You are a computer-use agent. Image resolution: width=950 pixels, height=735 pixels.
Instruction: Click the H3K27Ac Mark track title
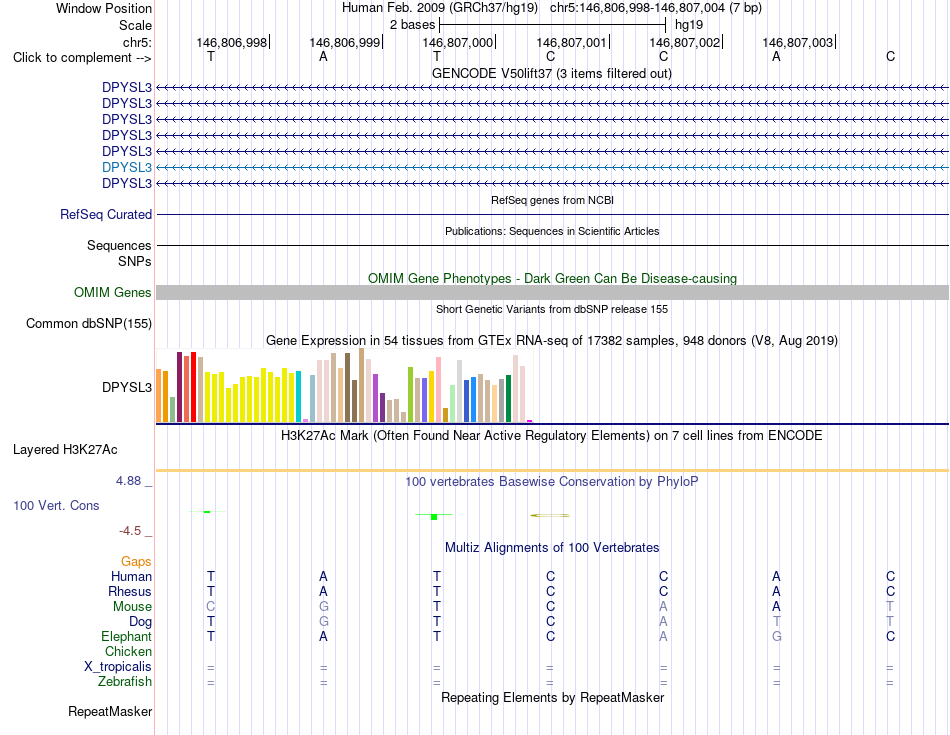coord(552,436)
